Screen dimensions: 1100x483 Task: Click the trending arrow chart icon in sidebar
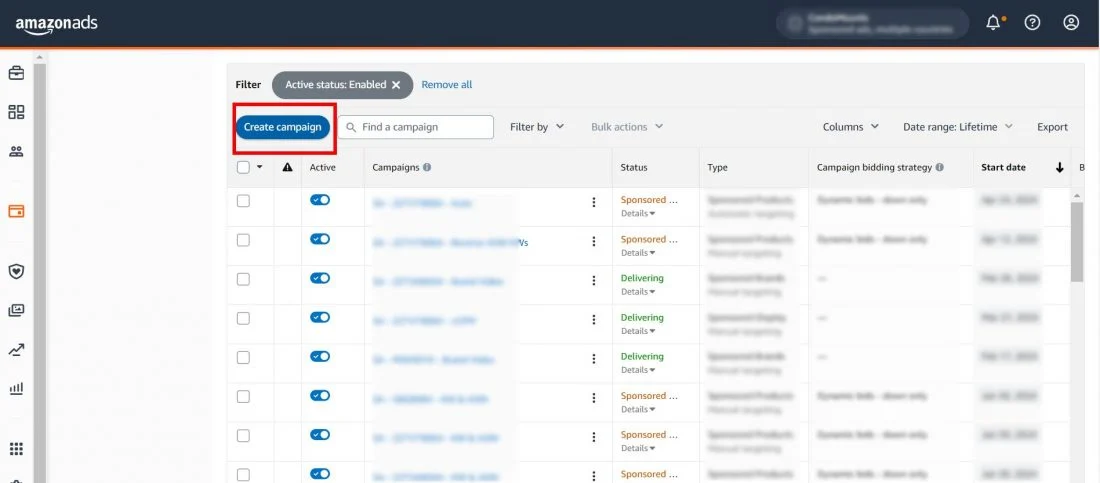(x=16, y=350)
